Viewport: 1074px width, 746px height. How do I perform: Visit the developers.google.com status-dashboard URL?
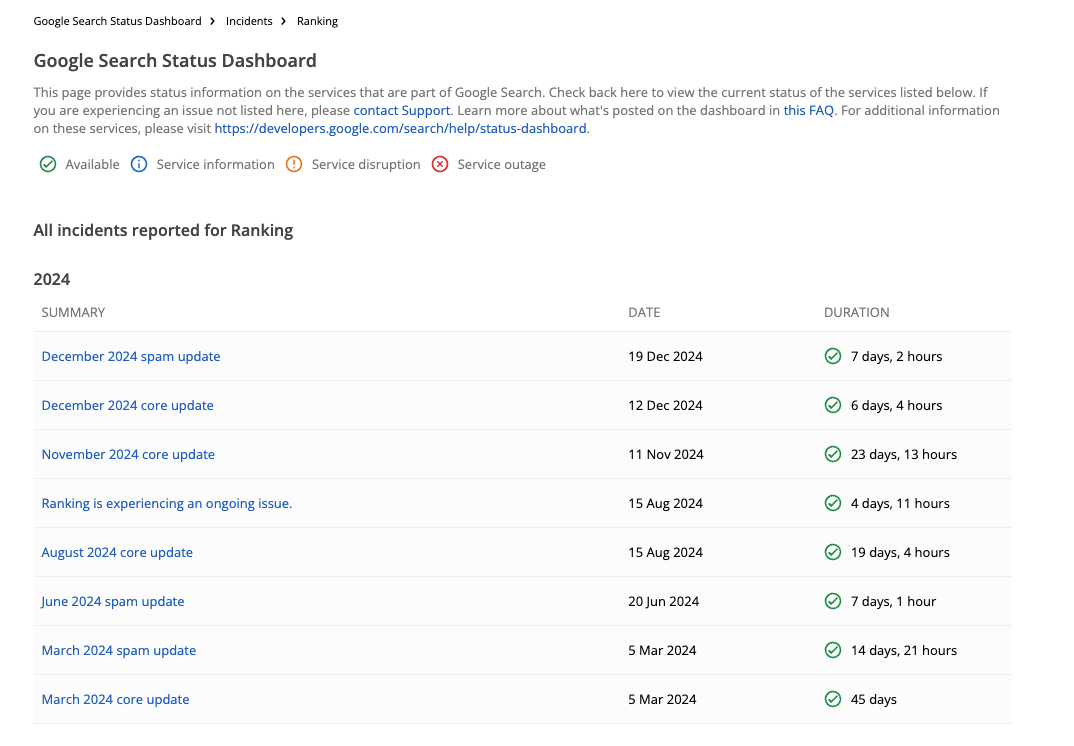pyautogui.click(x=401, y=128)
